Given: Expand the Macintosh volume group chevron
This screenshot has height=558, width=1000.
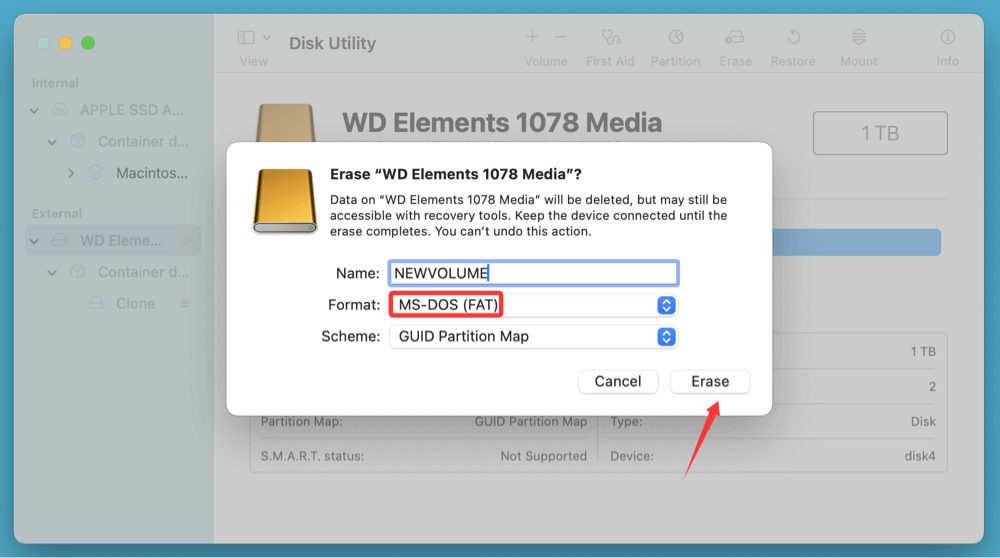Looking at the screenshot, I should coord(71,173).
